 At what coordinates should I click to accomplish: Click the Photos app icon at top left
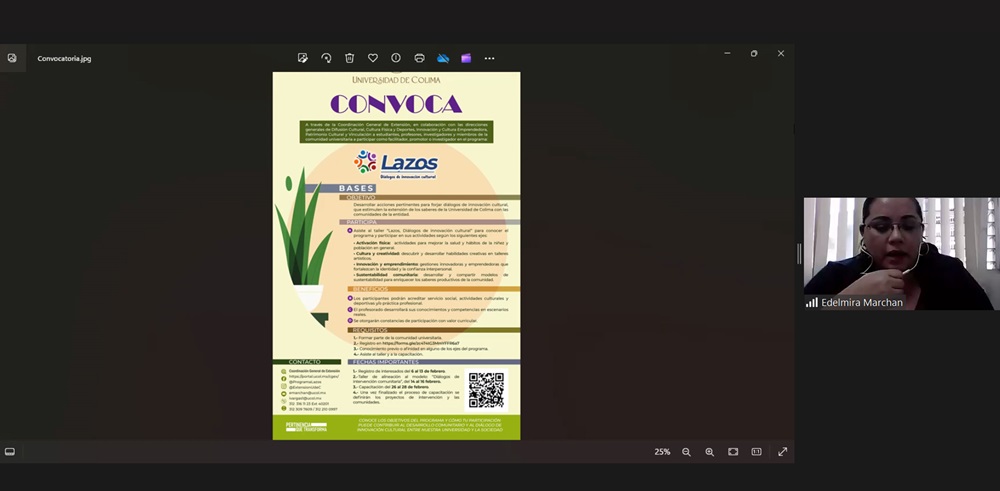click(x=12, y=58)
